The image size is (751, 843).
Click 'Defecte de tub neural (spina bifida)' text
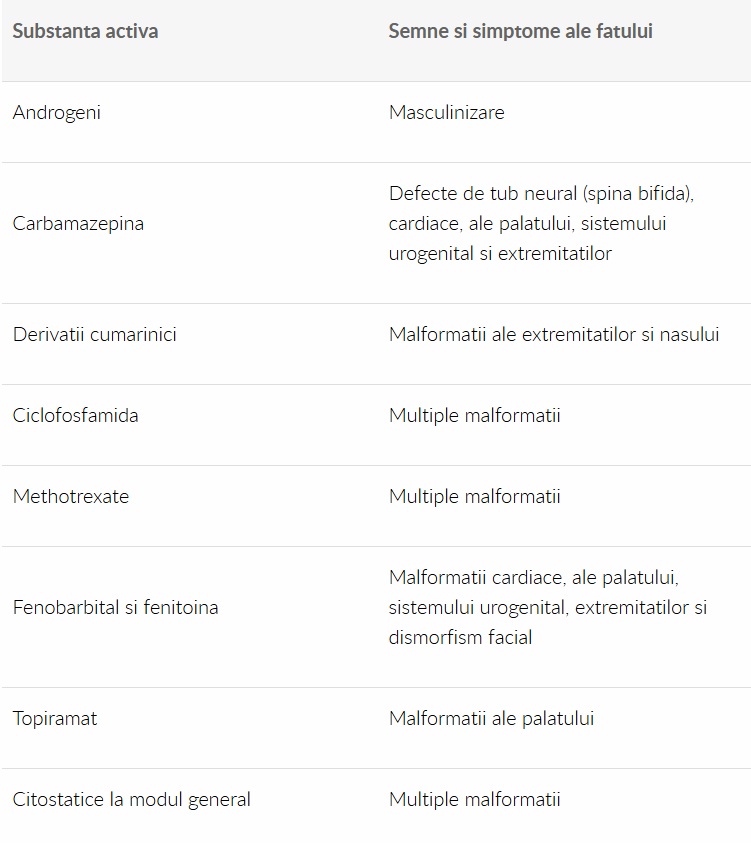click(x=541, y=193)
